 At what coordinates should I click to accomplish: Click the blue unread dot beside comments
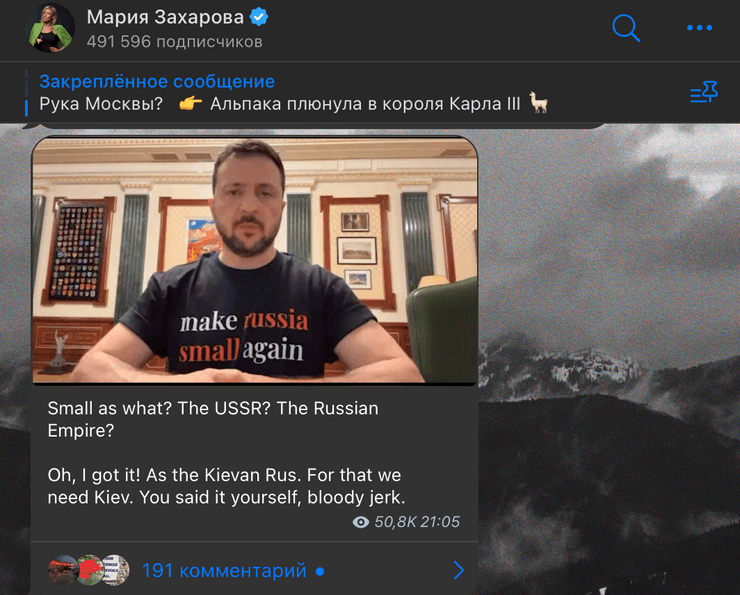[x=320, y=571]
